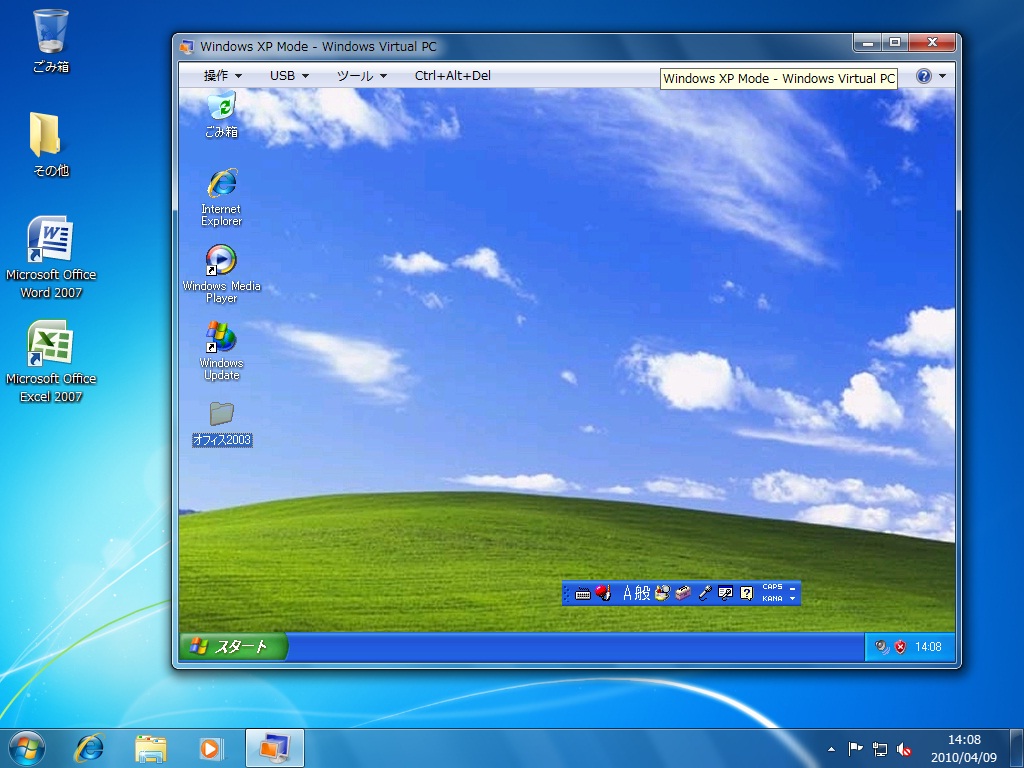Select the Internet Explorer icon on XP desktop
Viewport: 1024px width, 768px height.
[x=221, y=197]
